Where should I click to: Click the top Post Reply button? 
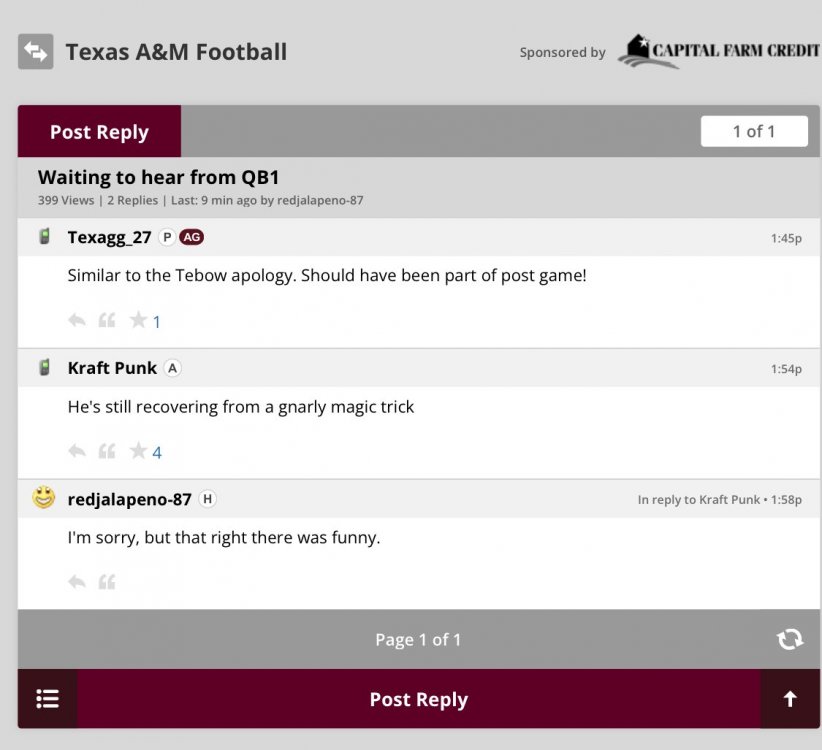point(99,132)
